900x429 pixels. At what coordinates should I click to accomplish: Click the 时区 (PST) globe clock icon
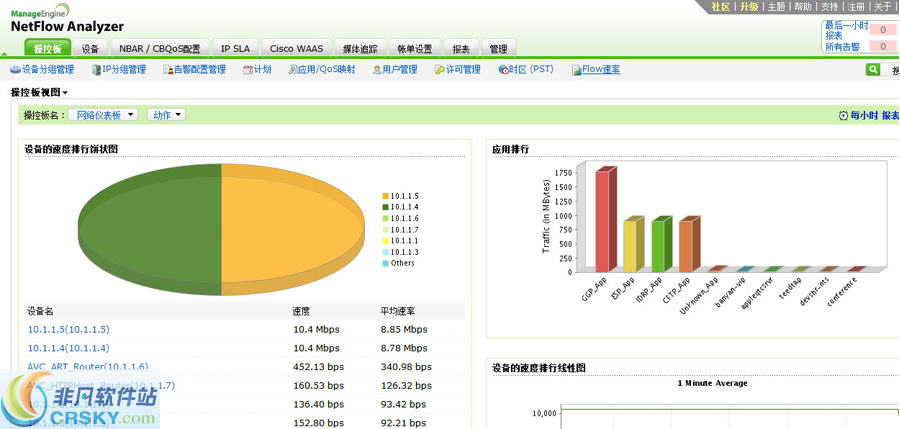(x=503, y=69)
